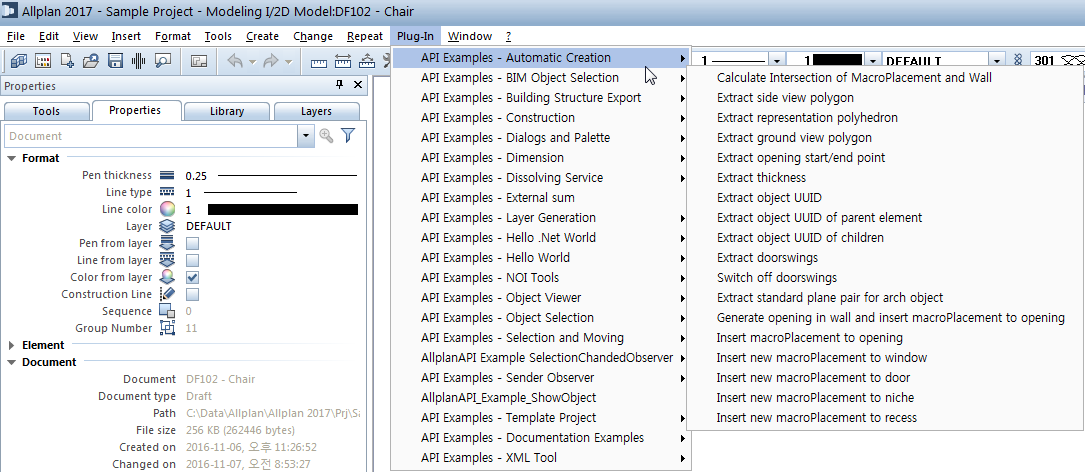The image size is (1085, 472).
Task: Click the first ruler measure icon
Action: coord(319,62)
